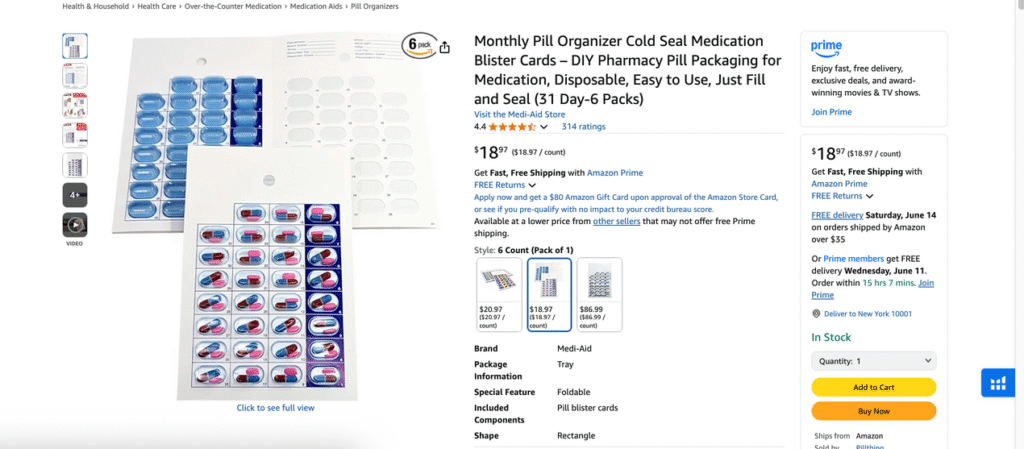Screen dimensions: 1024x449
Task: Click the location pin delivery icon
Action: tap(816, 313)
